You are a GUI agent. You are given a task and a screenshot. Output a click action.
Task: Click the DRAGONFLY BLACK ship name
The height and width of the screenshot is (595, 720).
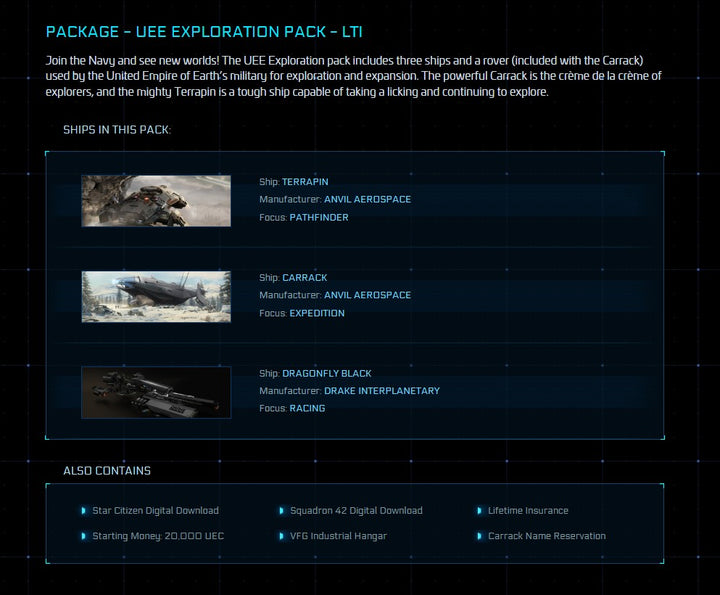point(326,373)
